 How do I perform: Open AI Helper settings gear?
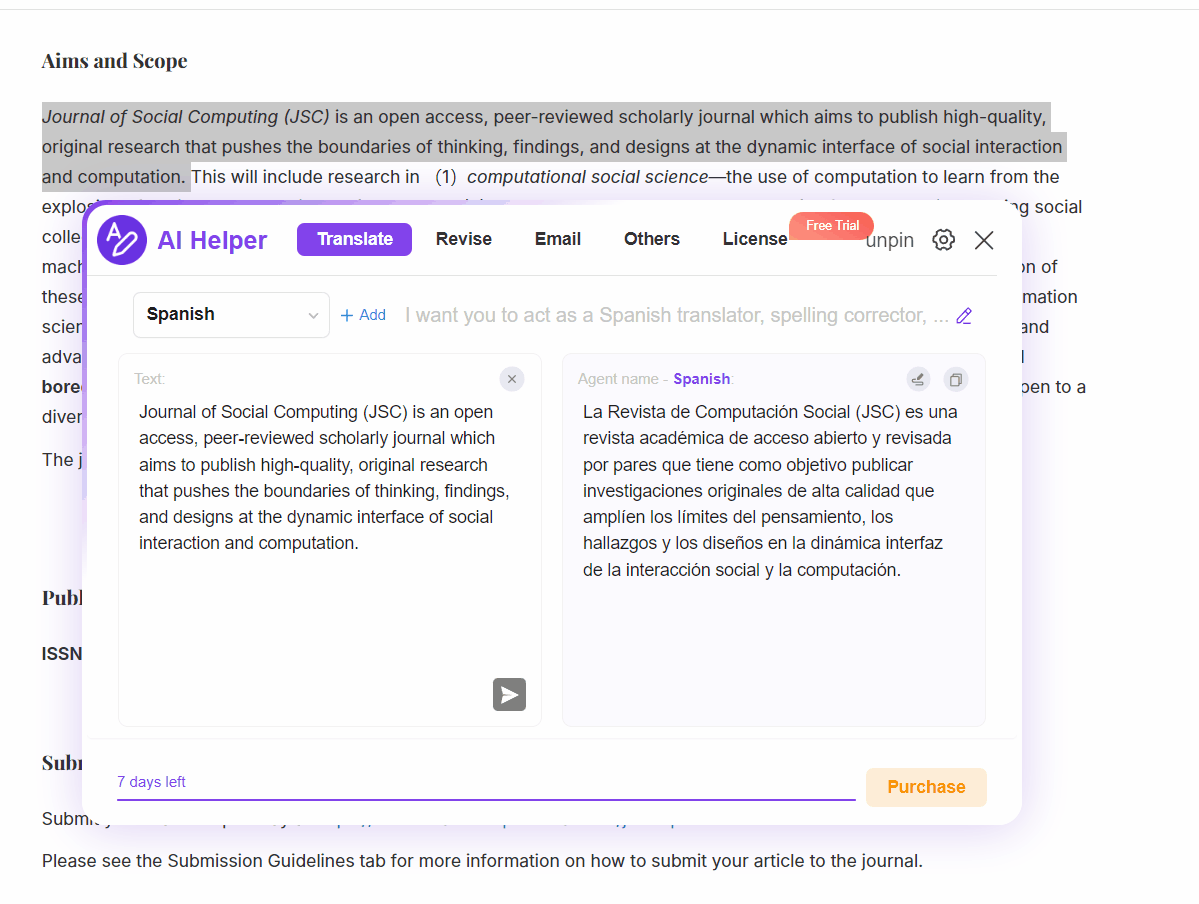(943, 240)
